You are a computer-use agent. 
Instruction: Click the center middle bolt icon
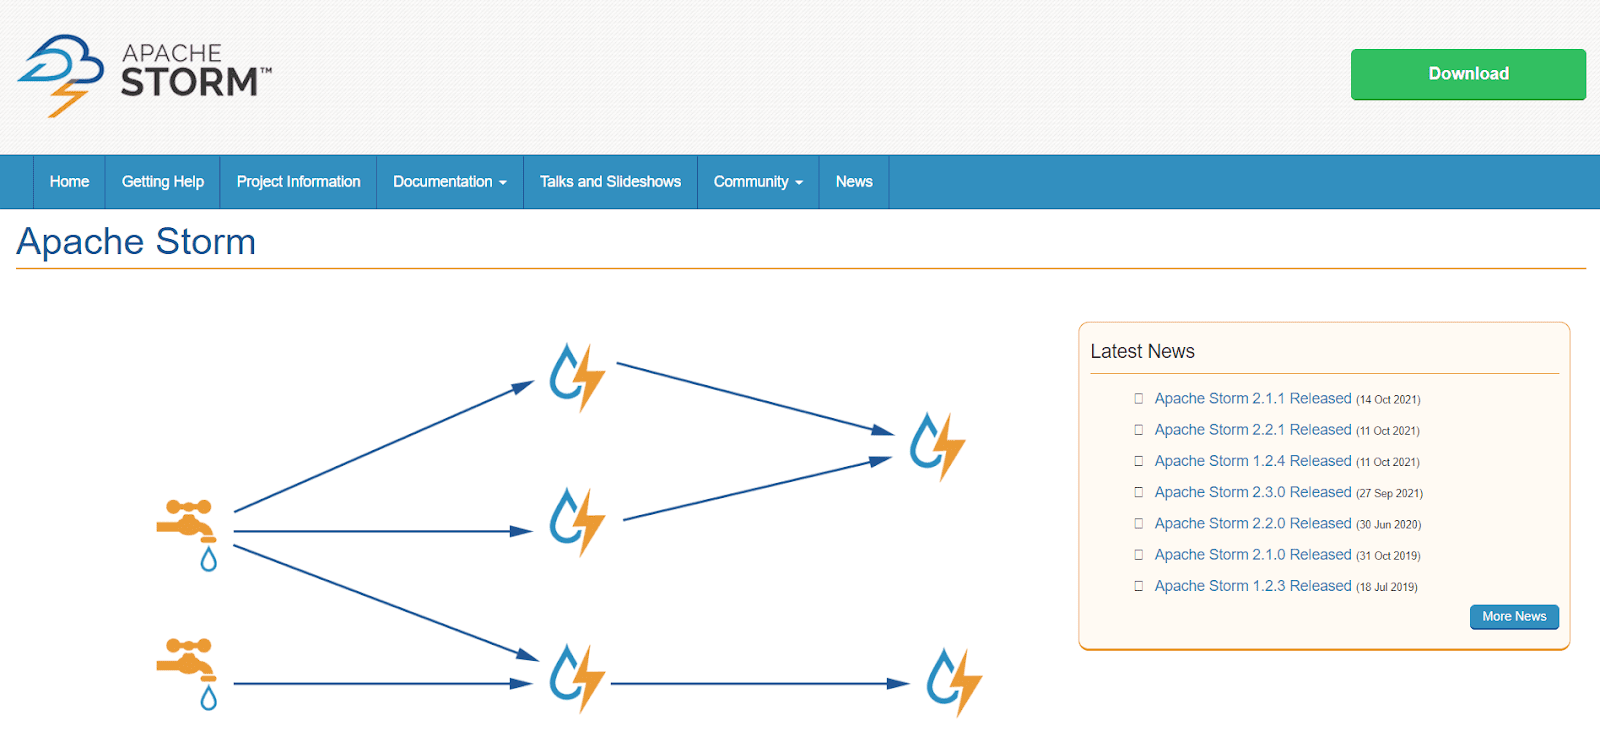pyautogui.click(x=577, y=521)
